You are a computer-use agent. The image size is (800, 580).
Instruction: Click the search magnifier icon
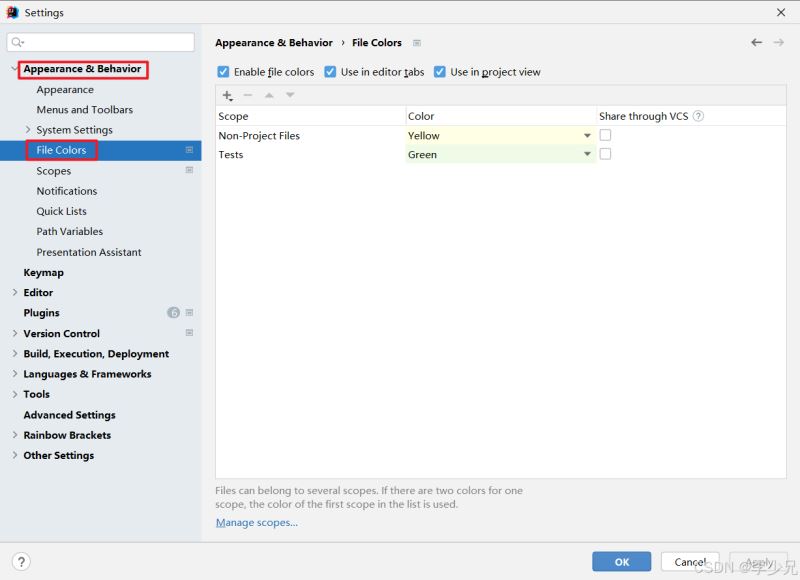tap(17, 42)
